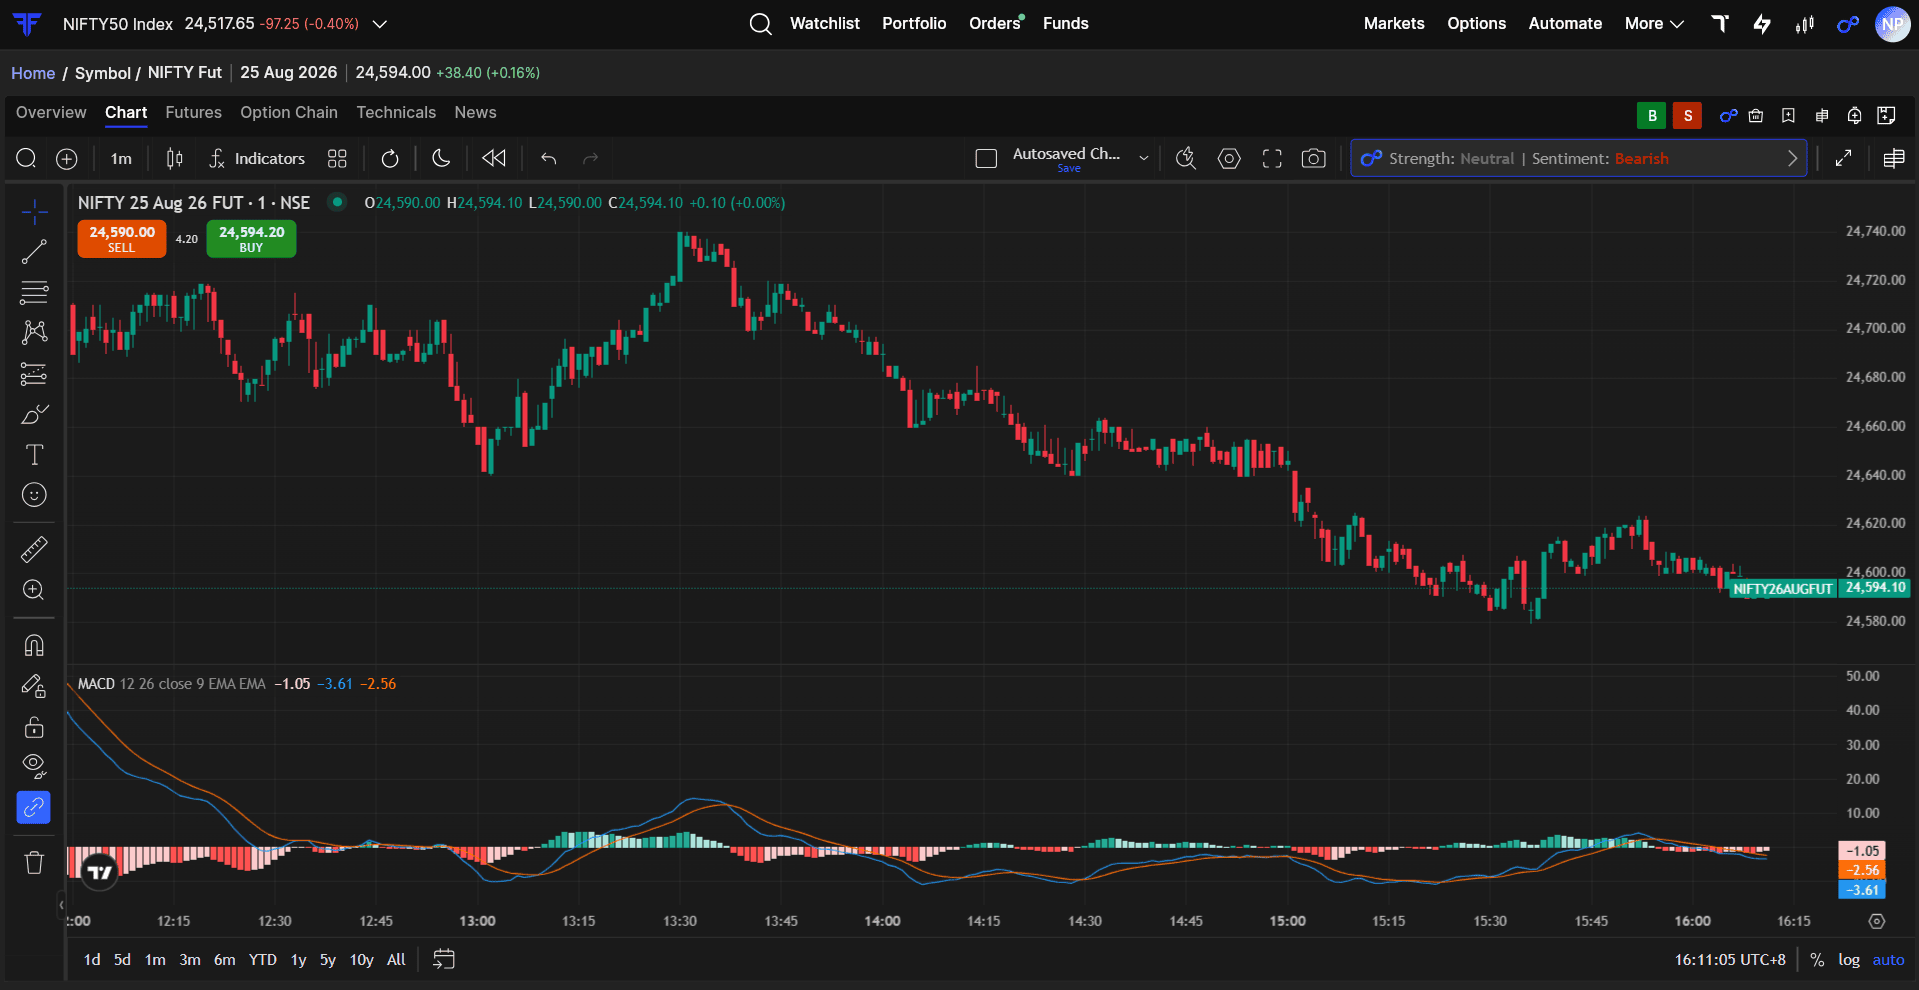The height and width of the screenshot is (990, 1919).
Task: Follow the Home breadcrumb link
Action: (x=33, y=73)
